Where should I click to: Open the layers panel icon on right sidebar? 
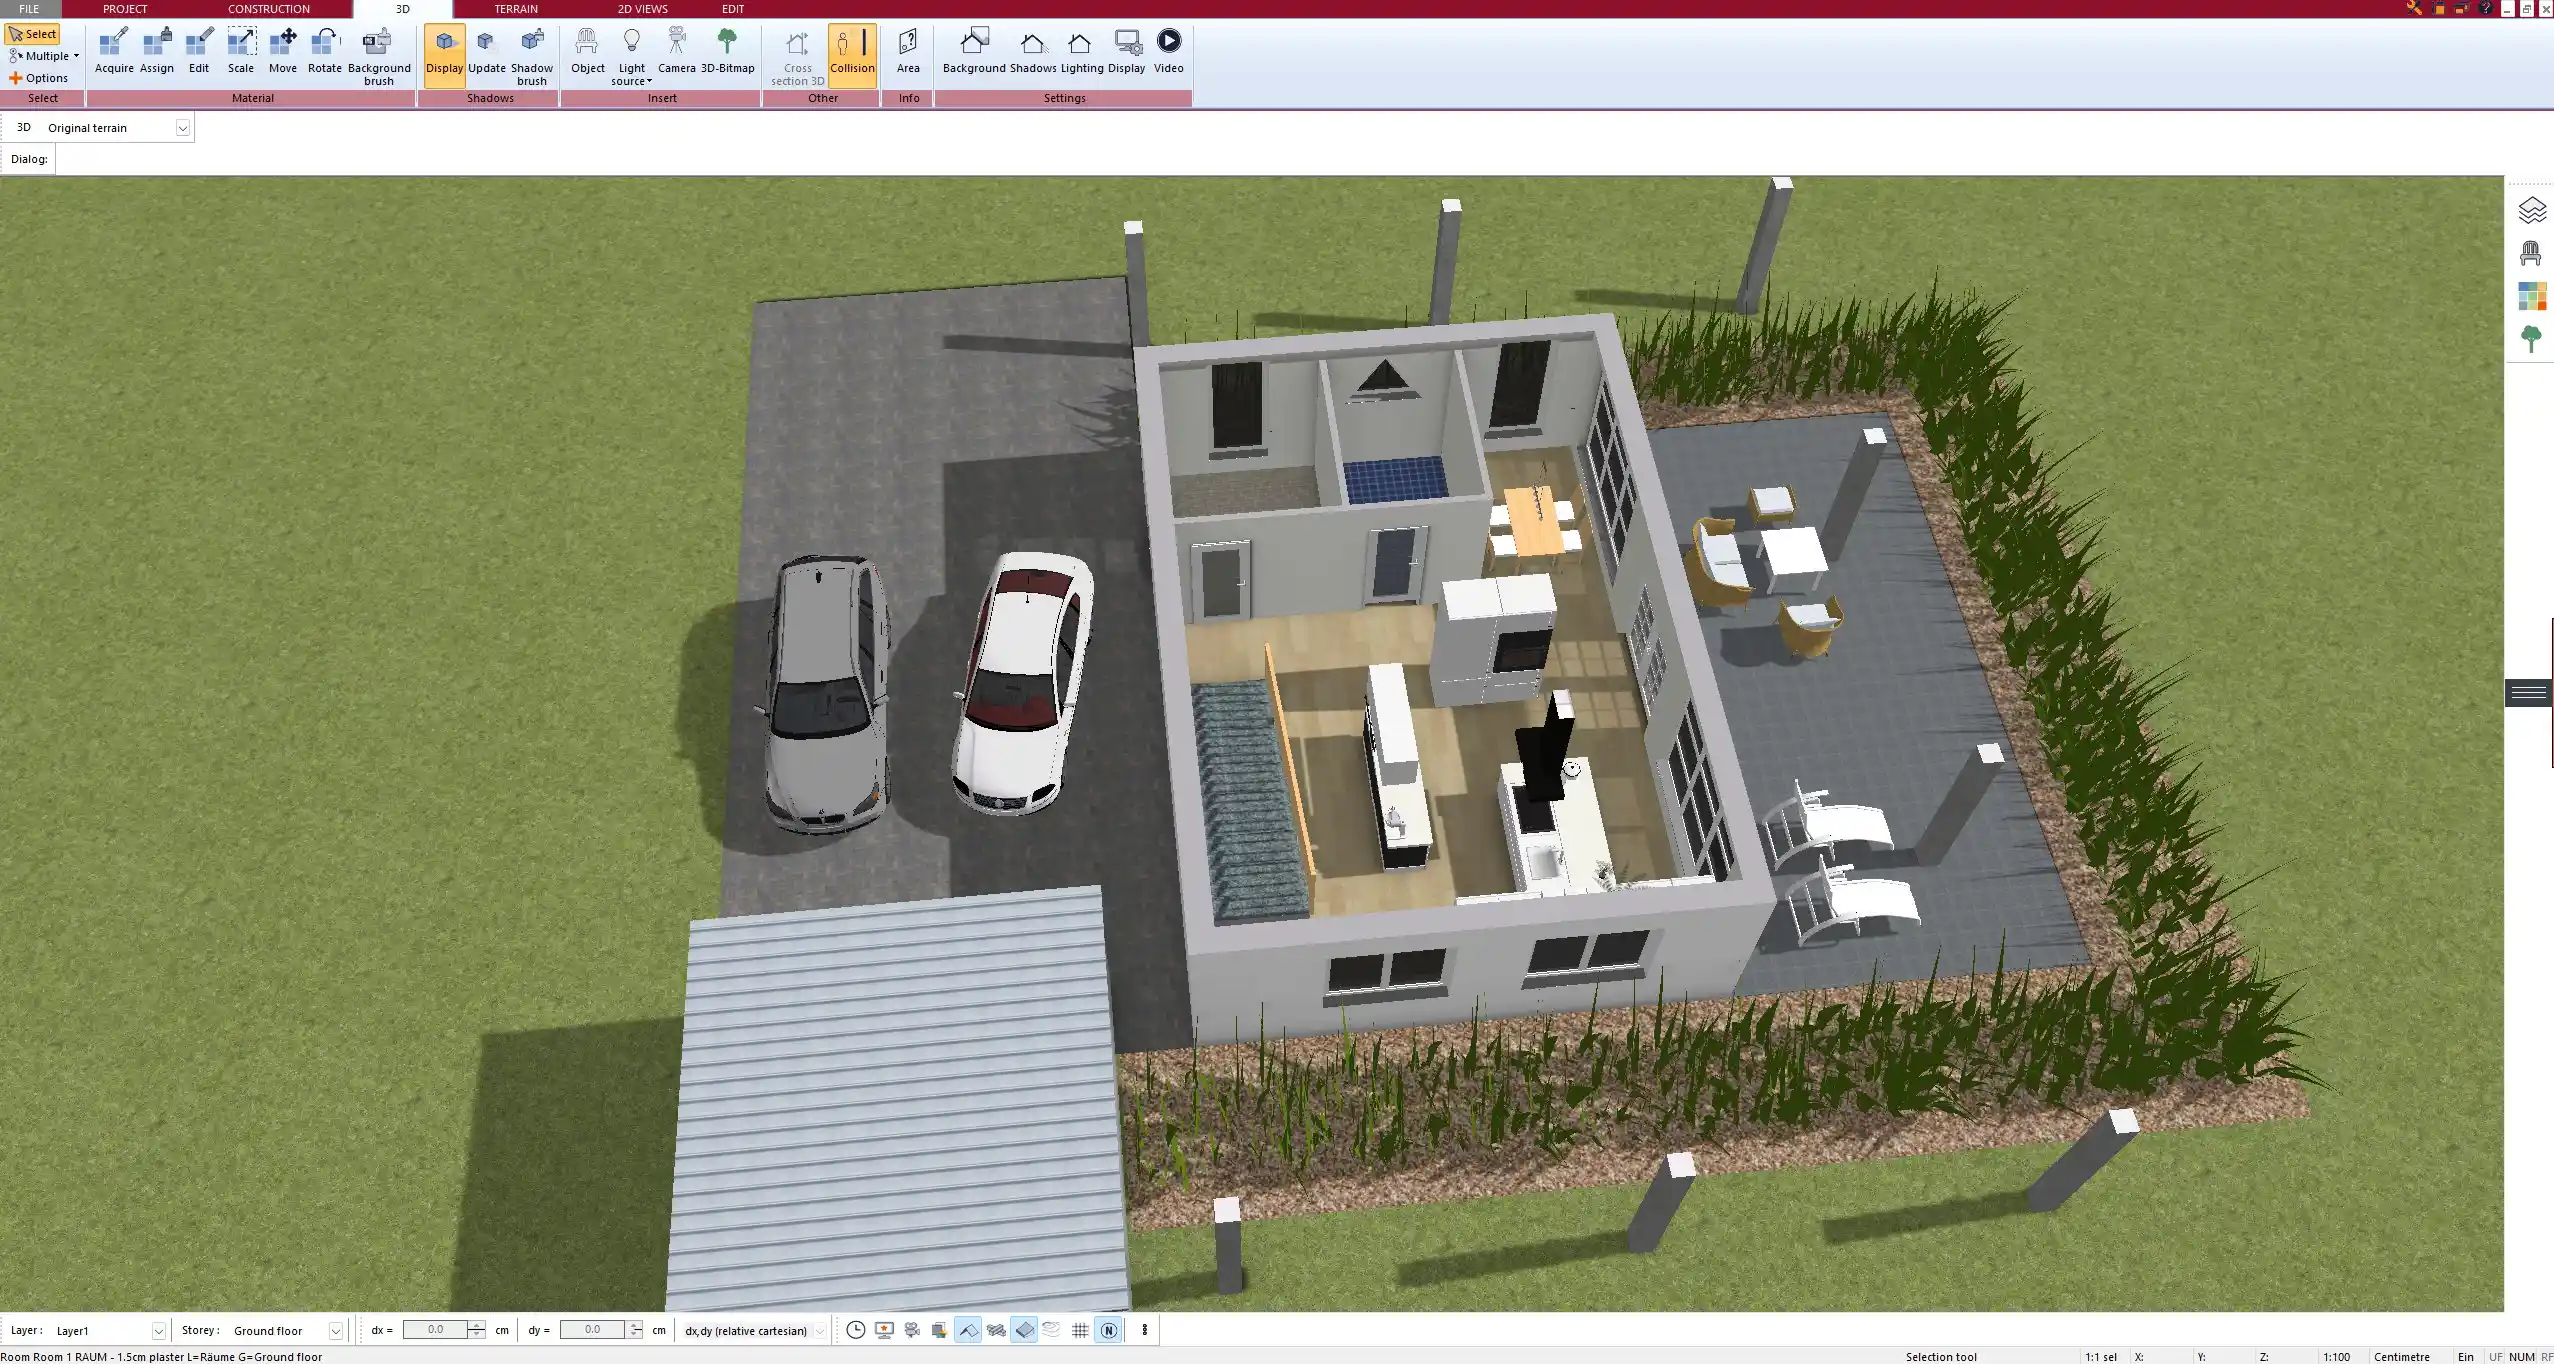click(2531, 210)
